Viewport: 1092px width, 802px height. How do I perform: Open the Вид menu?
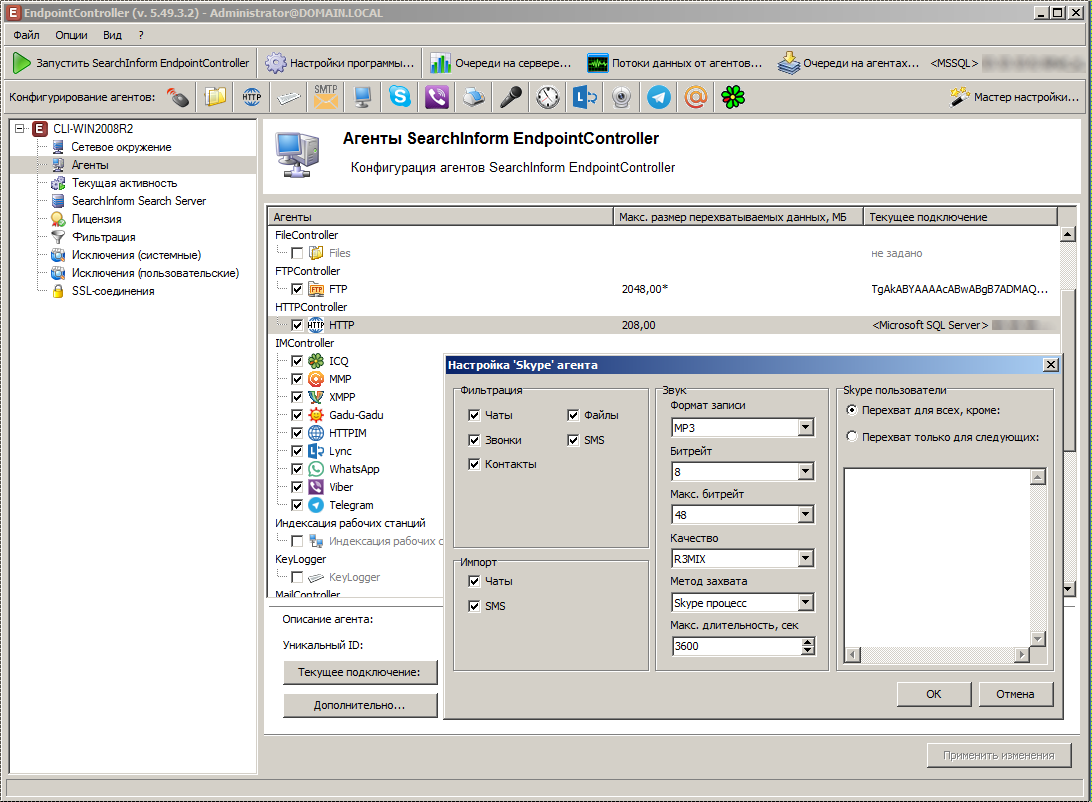(113, 35)
